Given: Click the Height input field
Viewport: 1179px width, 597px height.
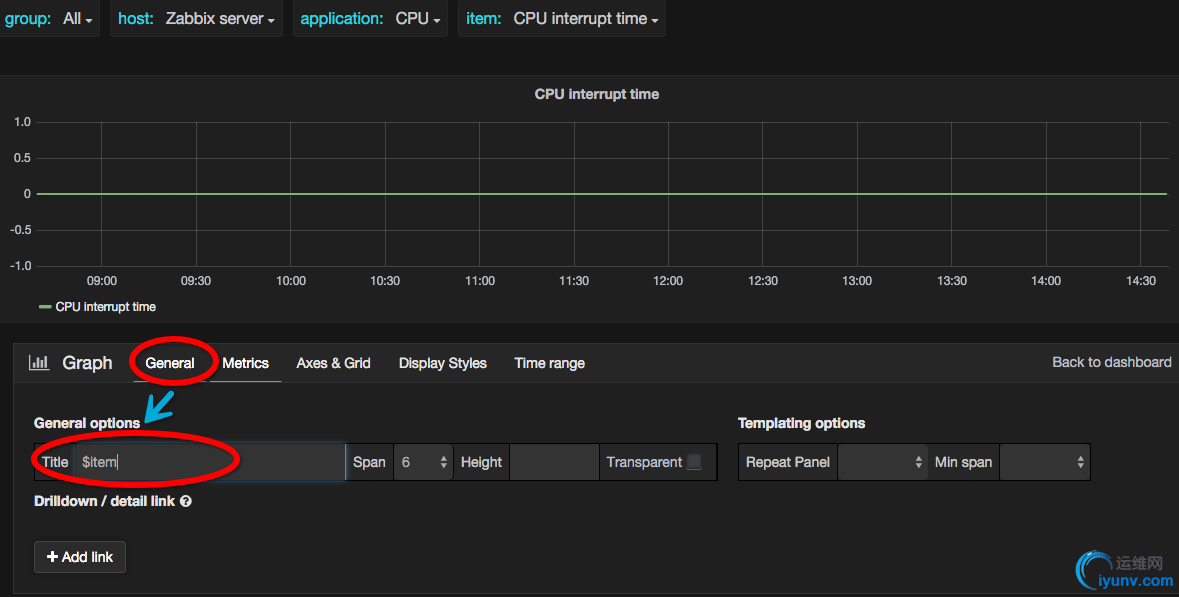Looking at the screenshot, I should pos(554,462).
